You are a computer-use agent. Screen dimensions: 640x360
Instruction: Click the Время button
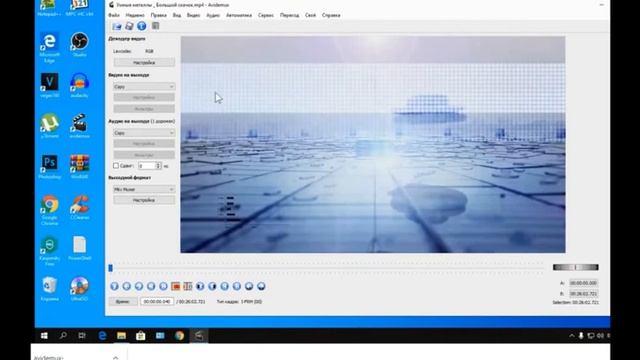click(123, 302)
